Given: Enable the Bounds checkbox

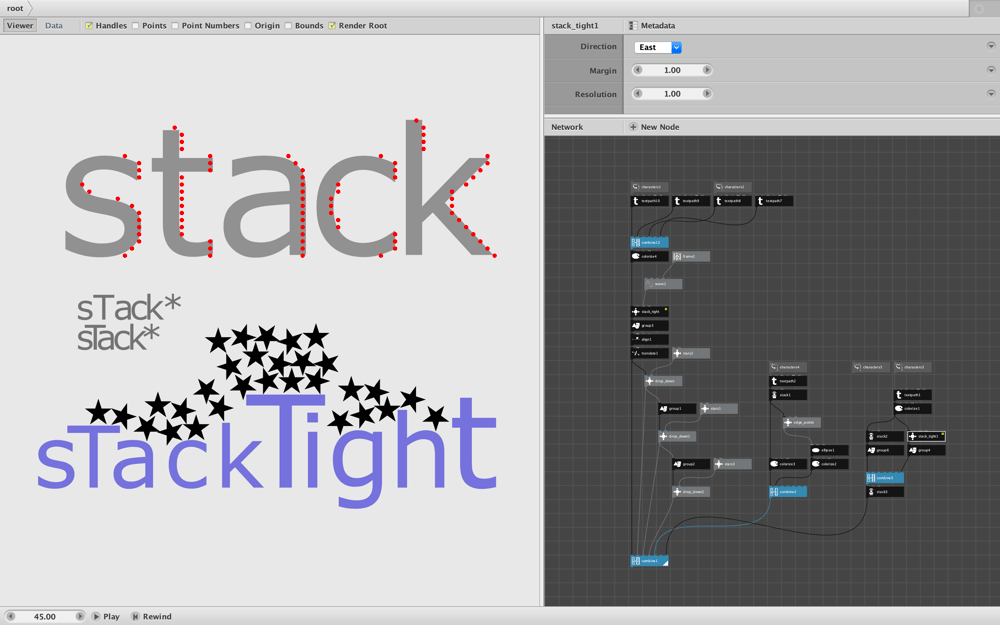Looking at the screenshot, I should tap(288, 26).
